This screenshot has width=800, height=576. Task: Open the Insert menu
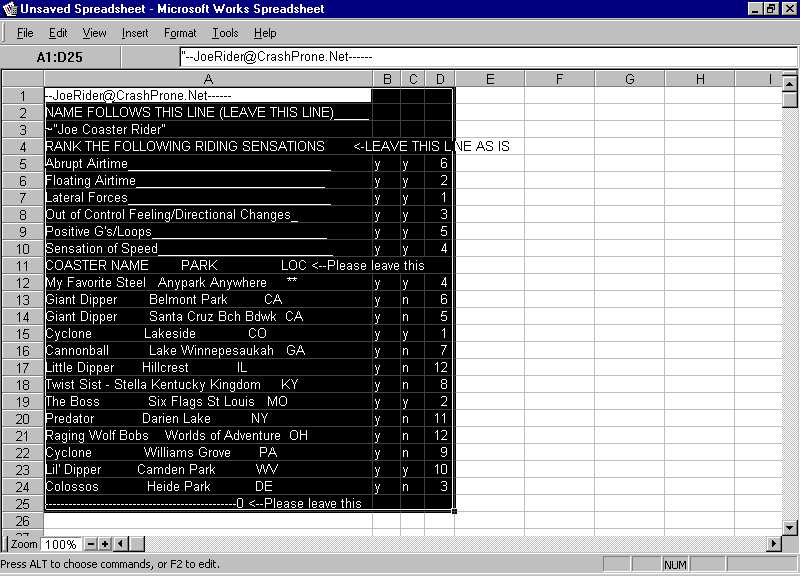pyautogui.click(x=135, y=33)
